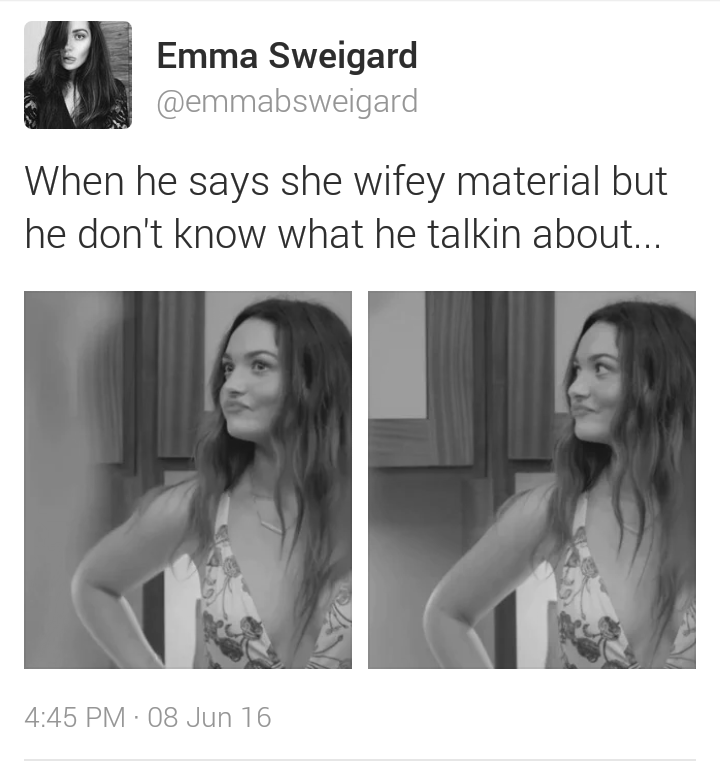Click the first name "Emma" in the header
This screenshot has width=720, height=766.
coord(207,55)
